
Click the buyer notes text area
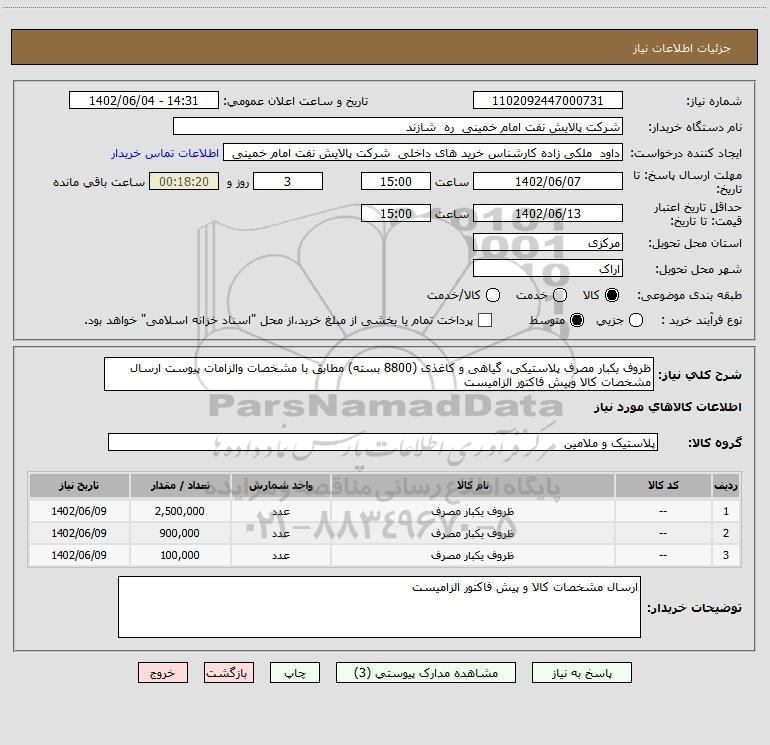(x=379, y=607)
